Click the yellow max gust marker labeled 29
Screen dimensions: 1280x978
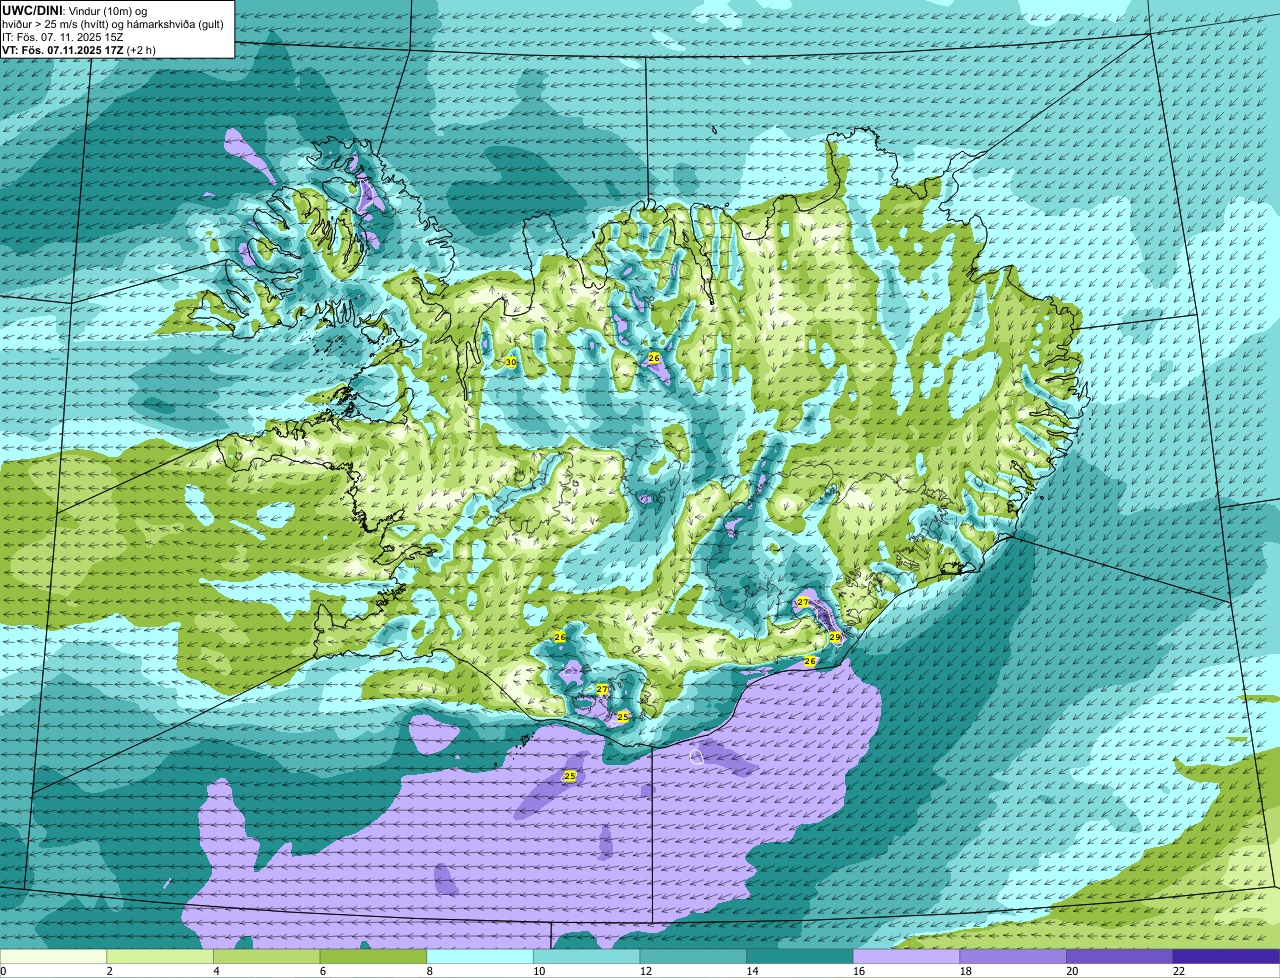(835, 637)
